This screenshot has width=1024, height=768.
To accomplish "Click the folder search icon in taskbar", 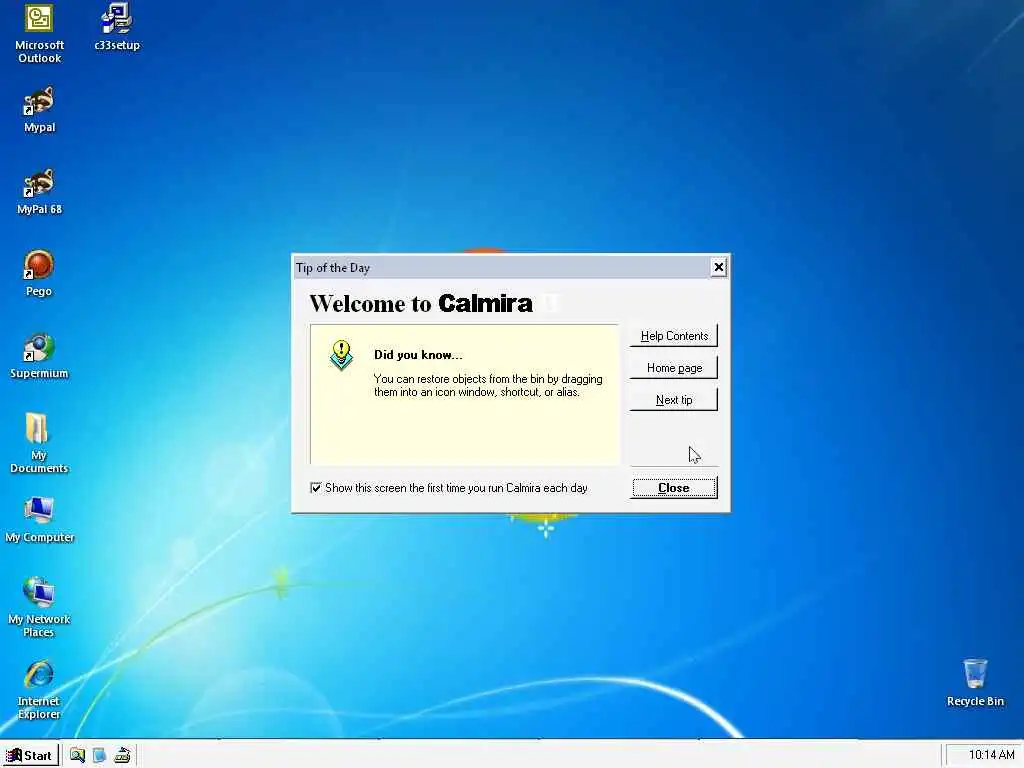I will pos(77,755).
